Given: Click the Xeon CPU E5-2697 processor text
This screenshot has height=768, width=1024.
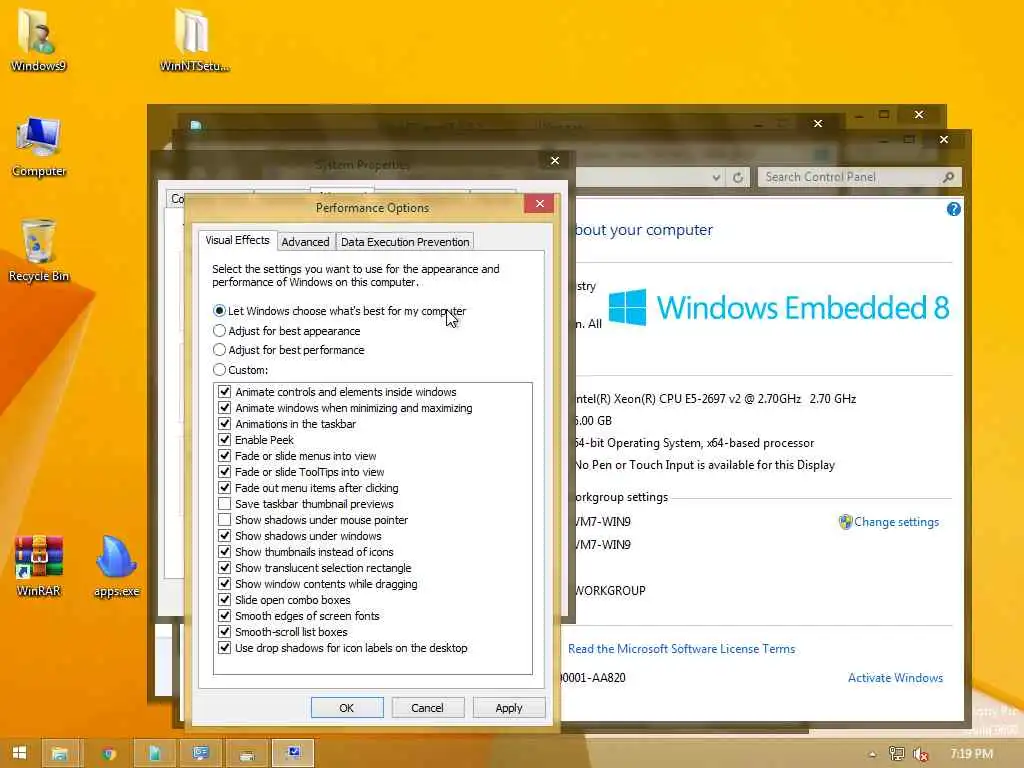Looking at the screenshot, I should coord(716,398).
